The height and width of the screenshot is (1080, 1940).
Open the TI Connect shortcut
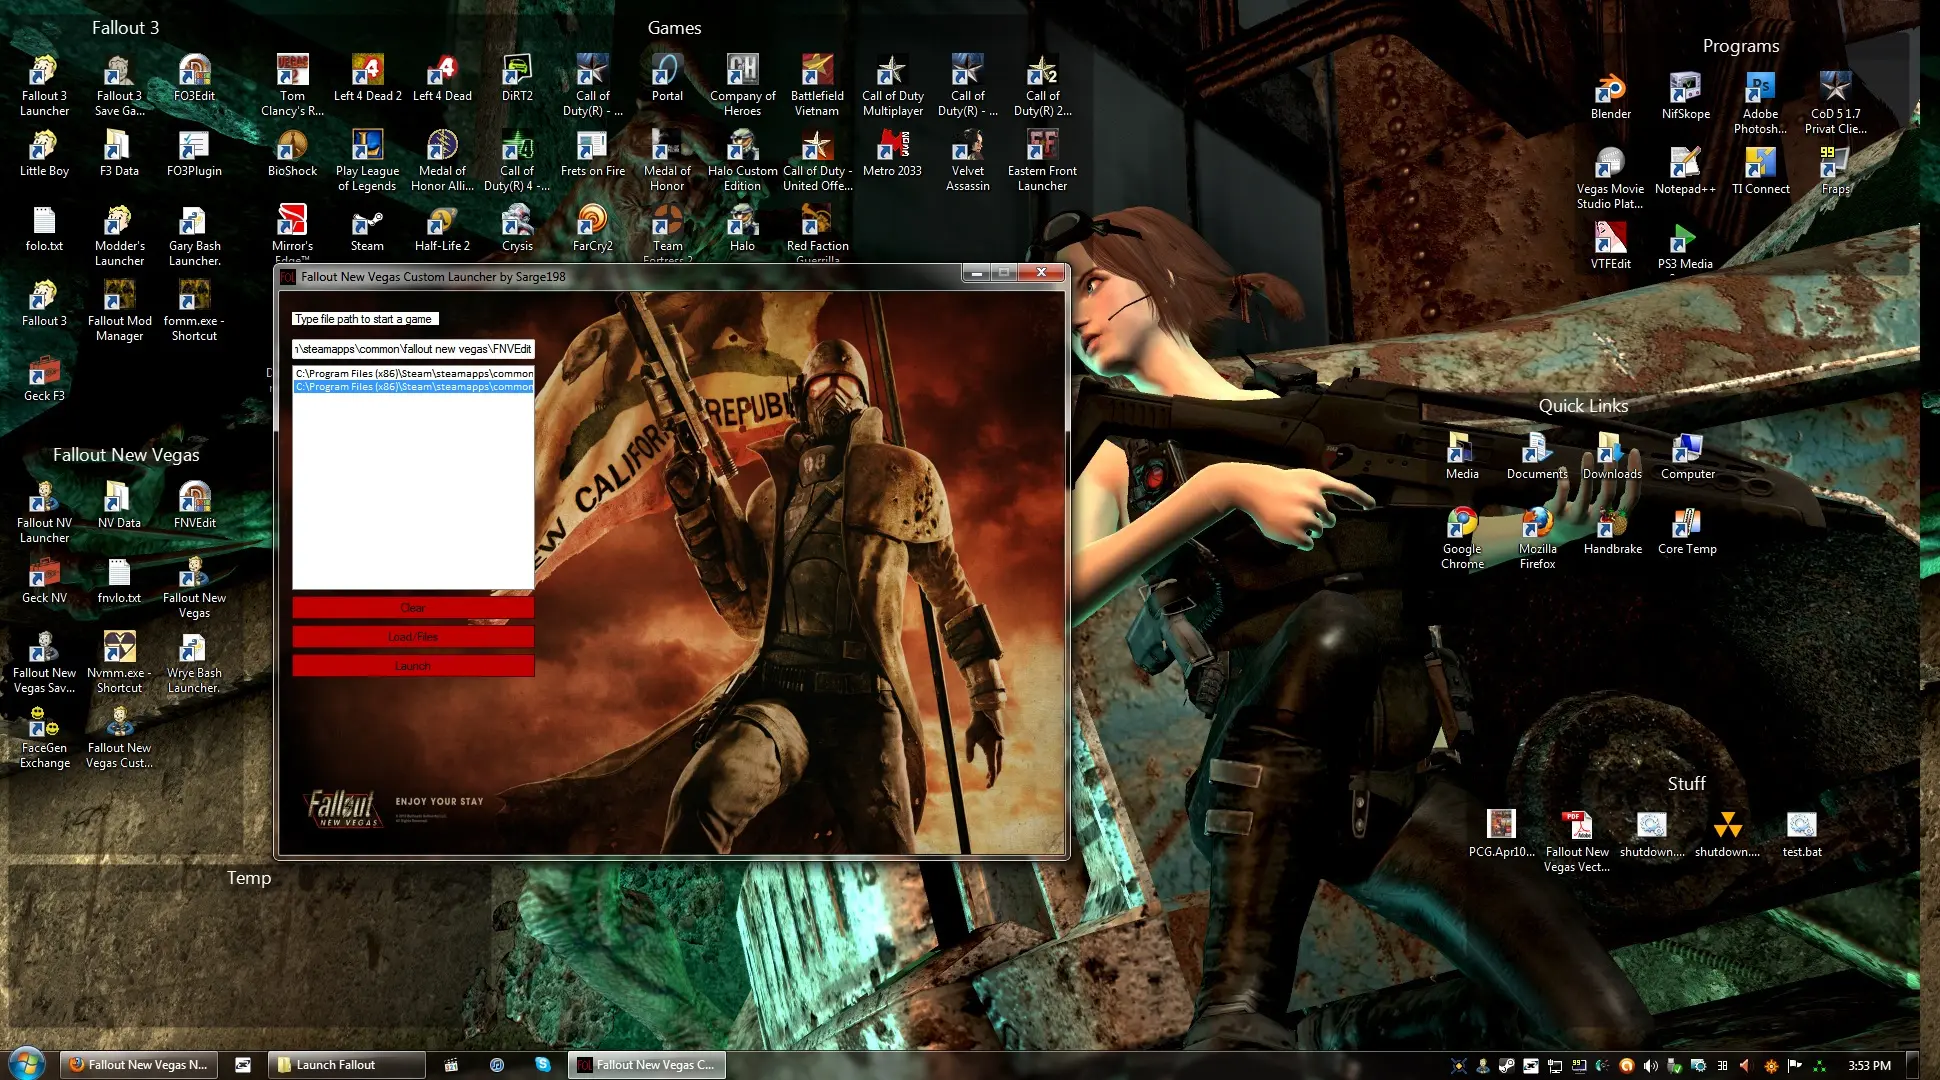coord(1760,171)
